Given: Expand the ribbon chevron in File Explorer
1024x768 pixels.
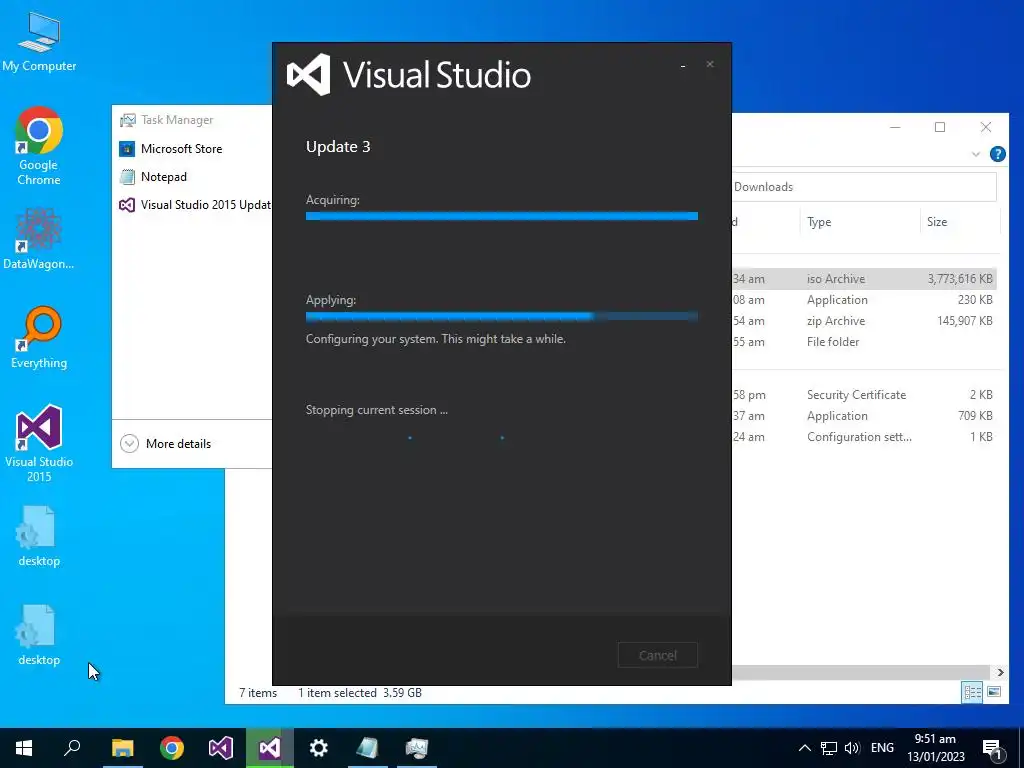Looking at the screenshot, I should (976, 154).
